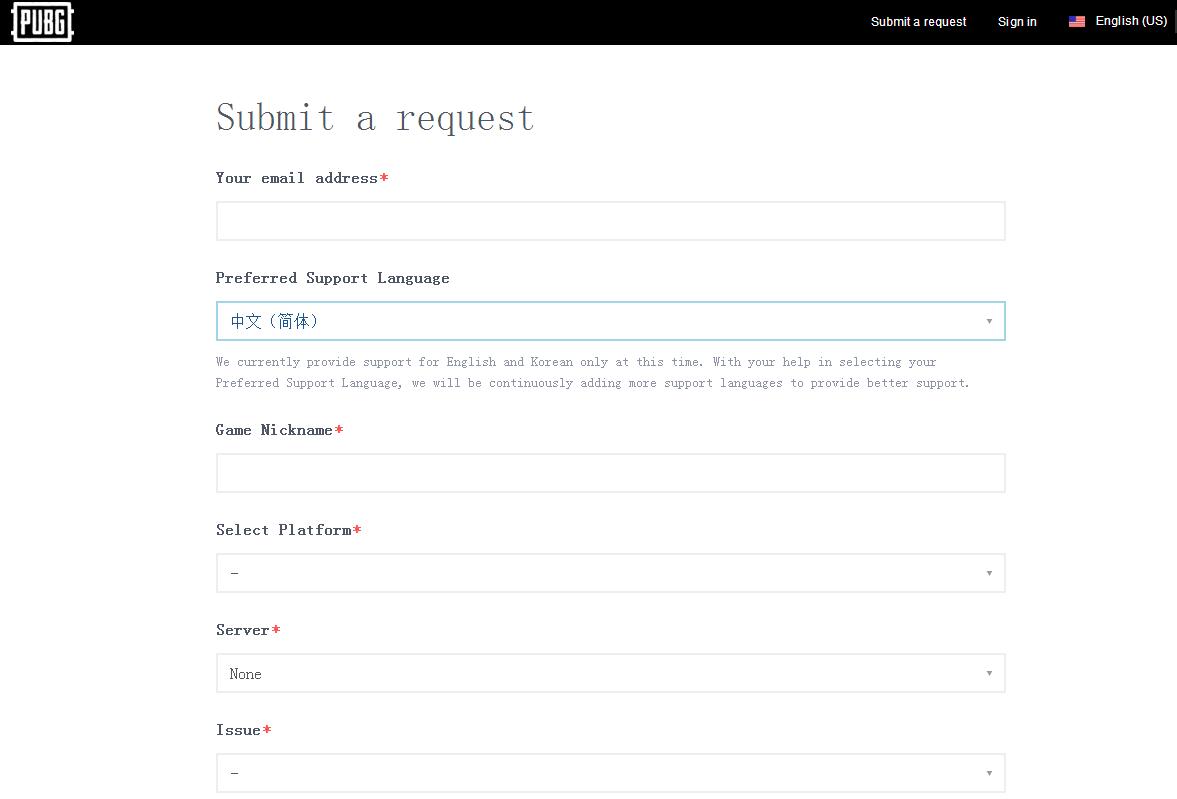Open the Sign in page
Viewport: 1177px width, 799px height.
tap(1017, 22)
